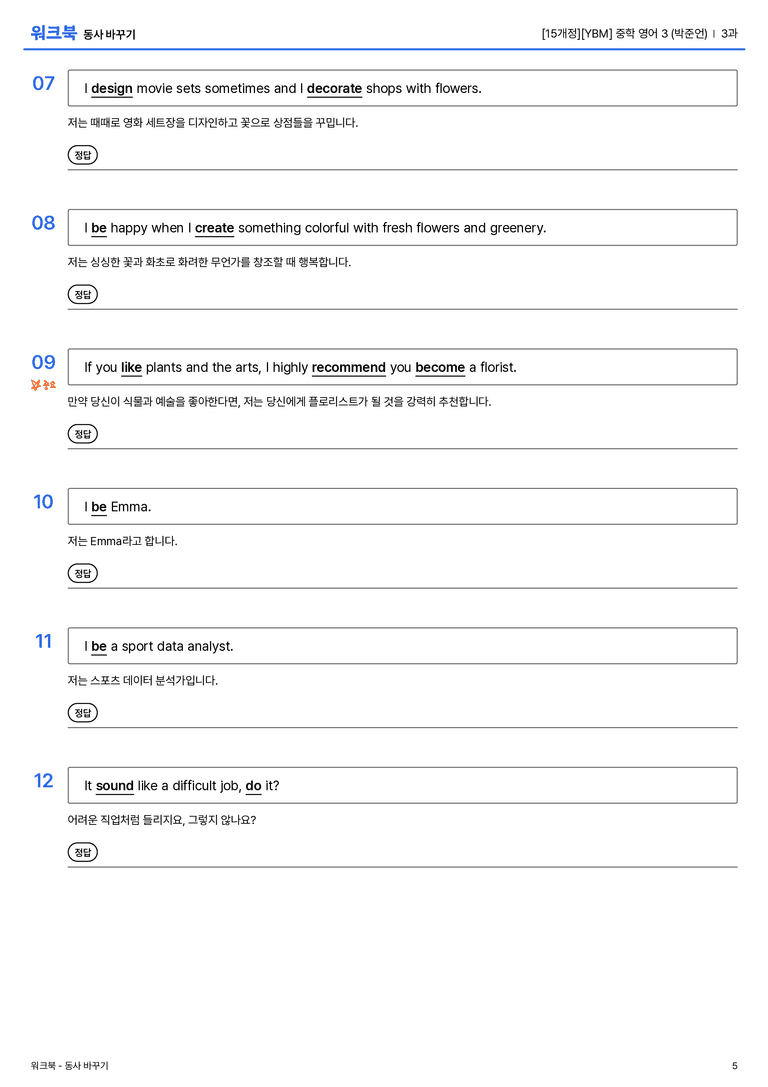Click the 정답 badge under question 07
Image resolution: width=768 pixels, height=1087 pixels.
(x=82, y=155)
